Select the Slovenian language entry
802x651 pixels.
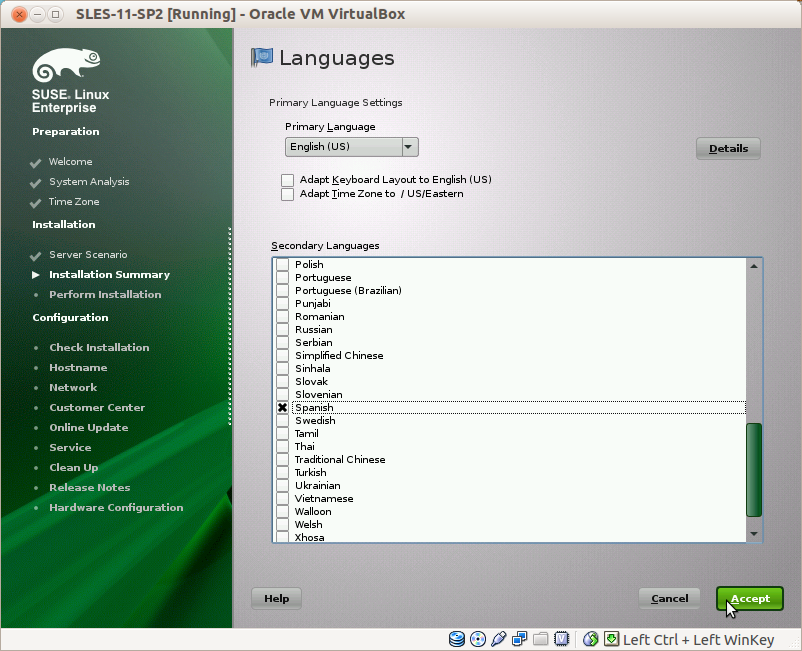pos(509,395)
